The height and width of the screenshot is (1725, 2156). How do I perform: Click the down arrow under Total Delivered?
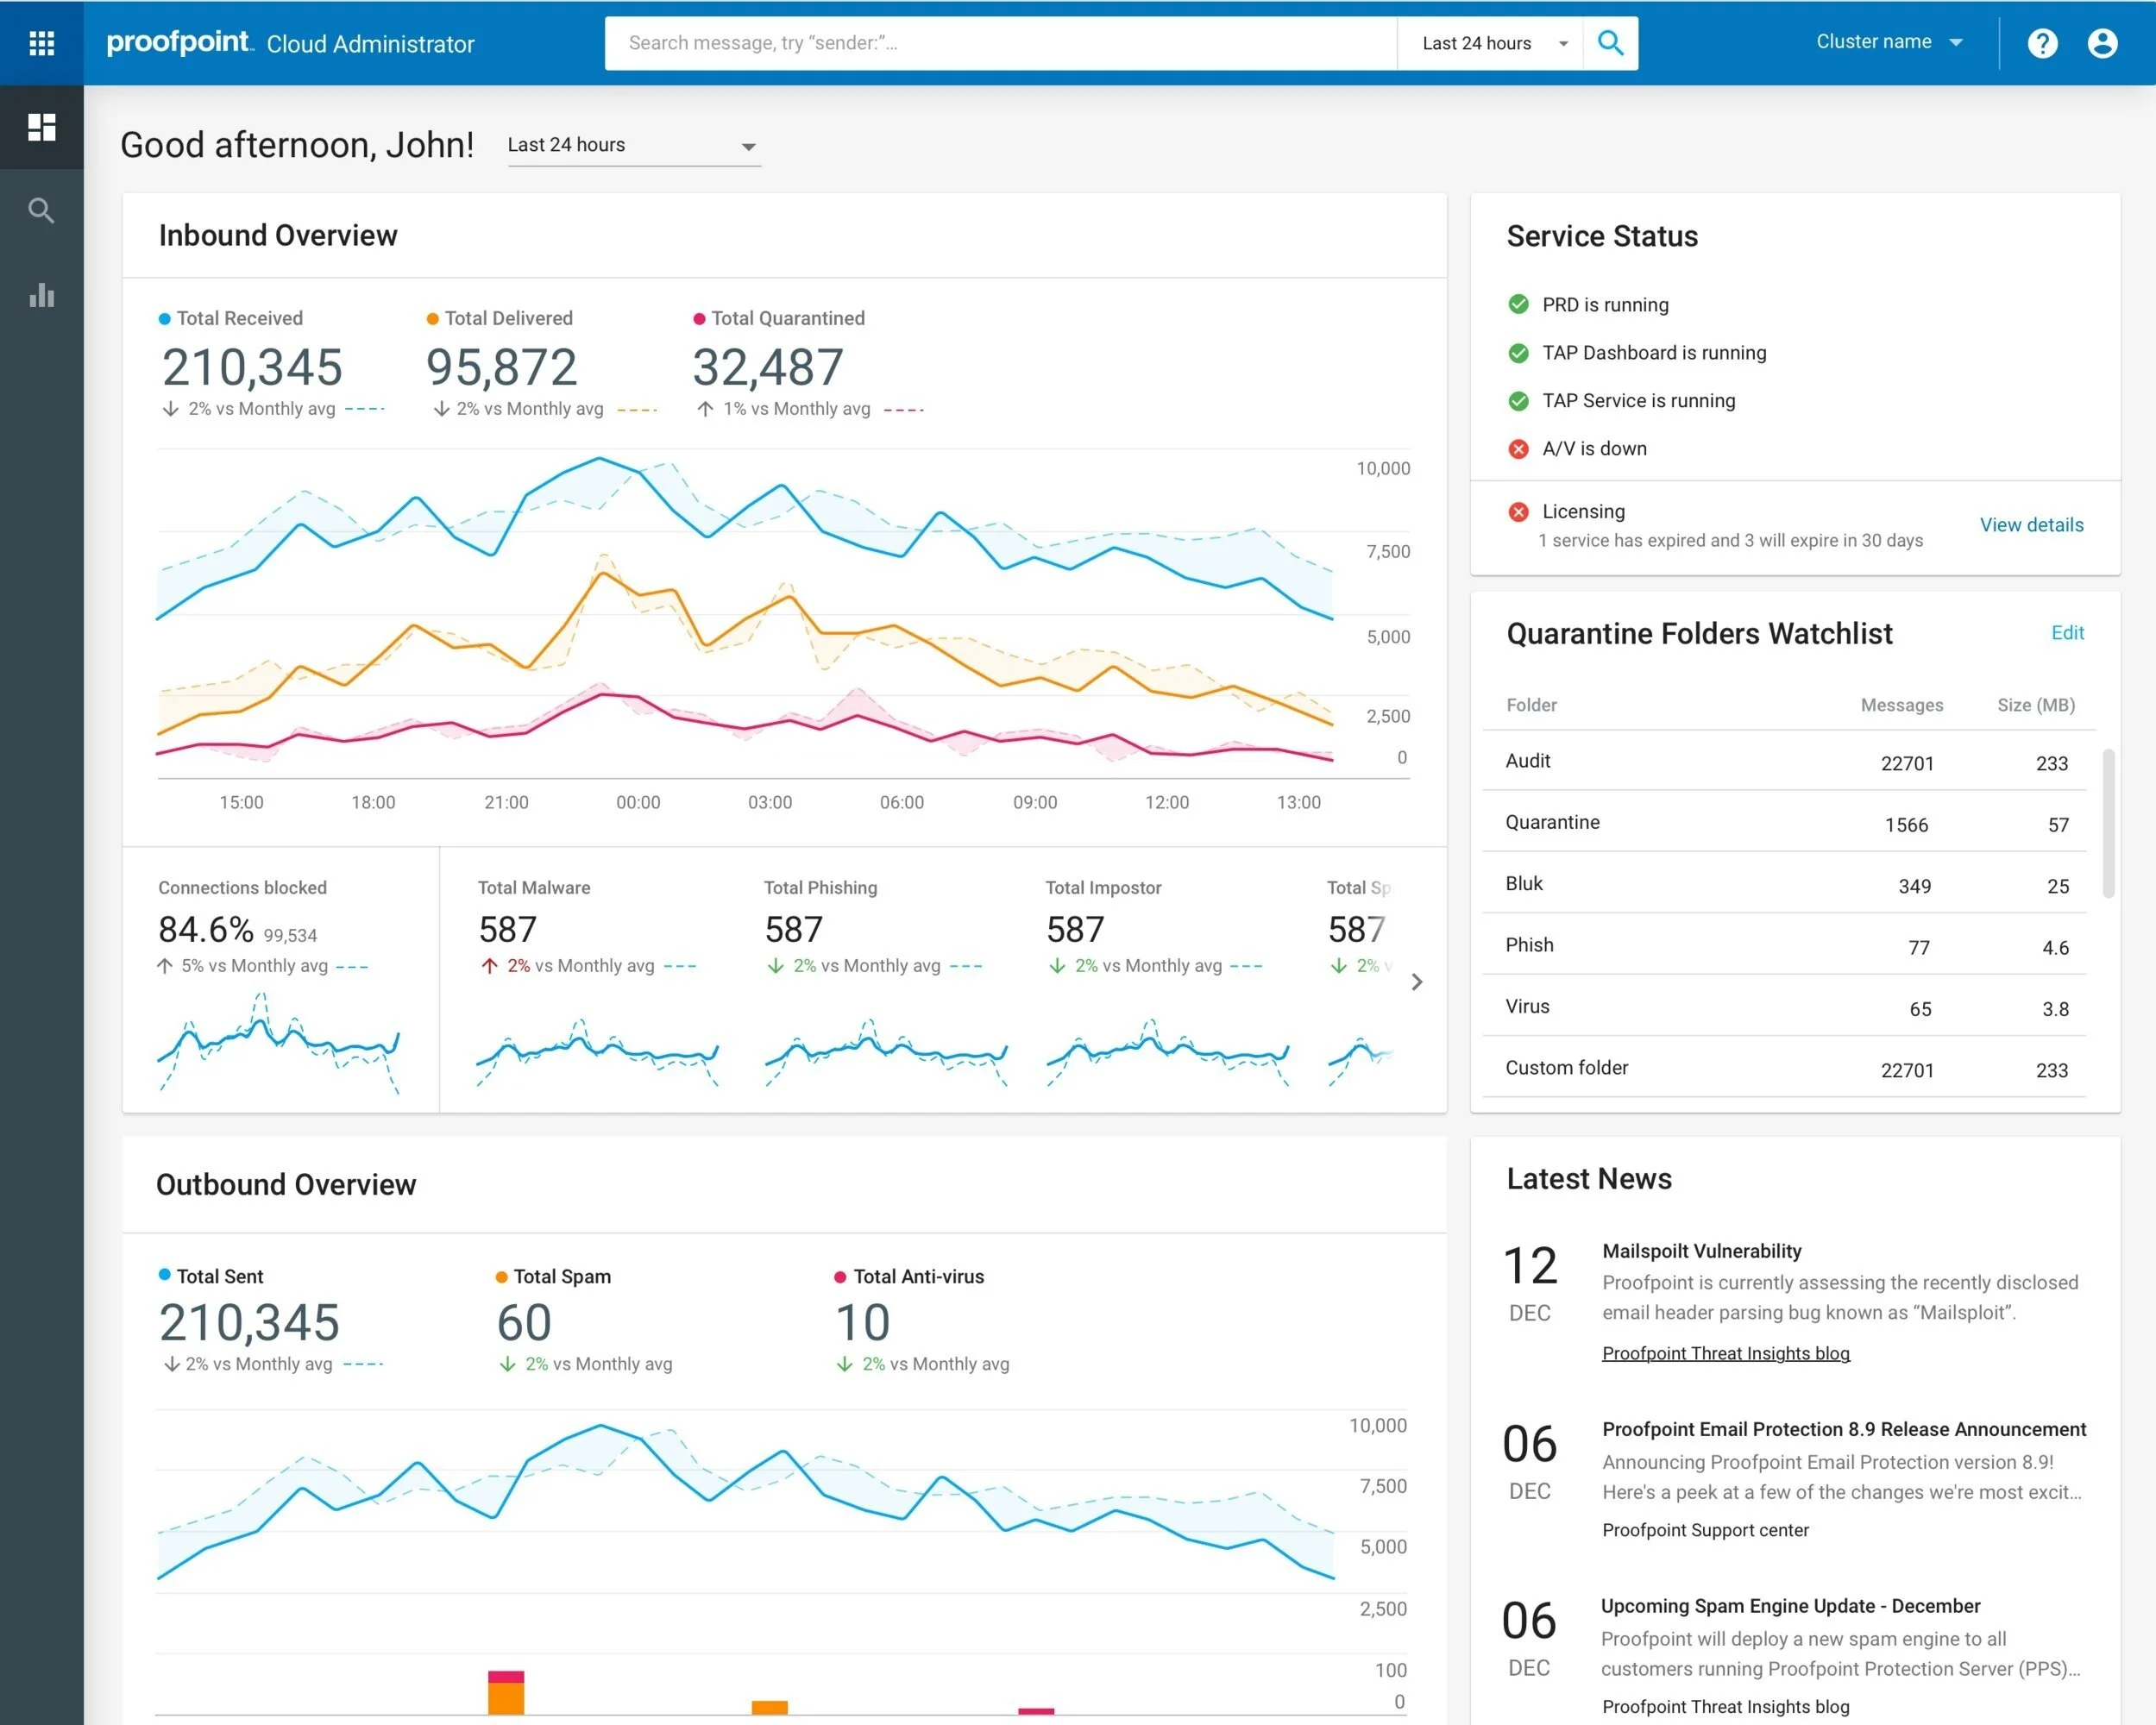coord(441,409)
